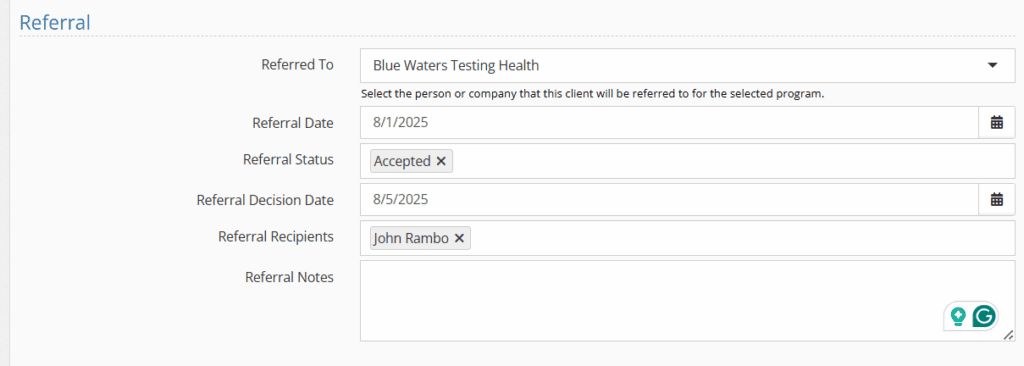This screenshot has width=1024, height=366.
Task: Focus the Referral Decision Date field 8/5/2025
Action: coord(669,199)
